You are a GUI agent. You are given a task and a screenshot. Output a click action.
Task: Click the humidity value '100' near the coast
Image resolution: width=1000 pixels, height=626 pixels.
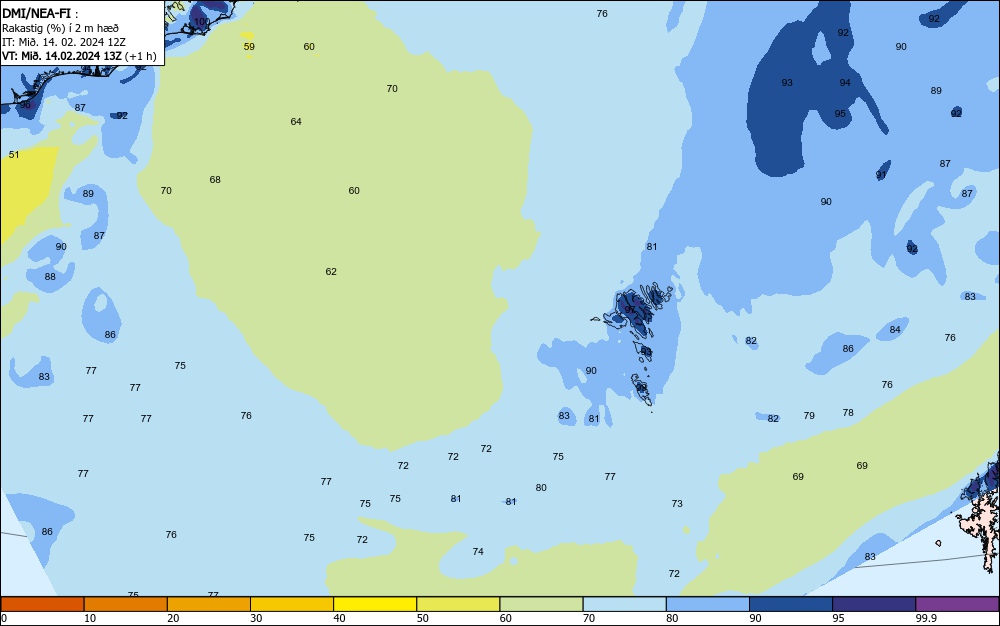pyautogui.click(x=202, y=22)
